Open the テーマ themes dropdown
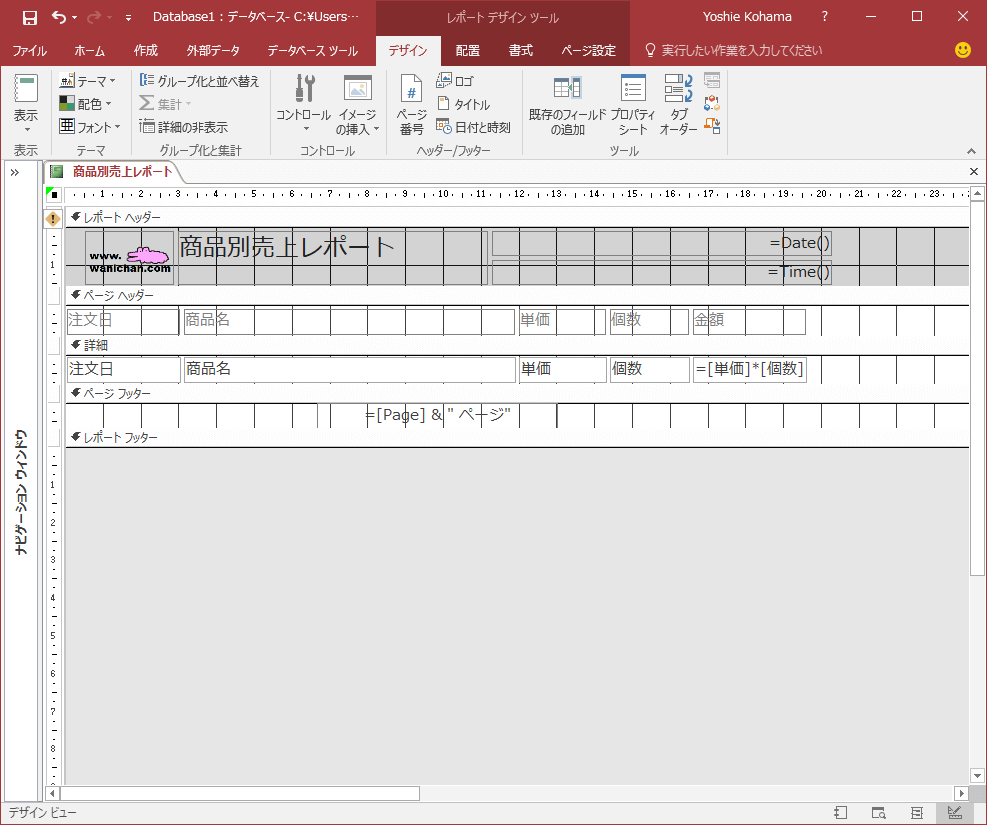 87,81
